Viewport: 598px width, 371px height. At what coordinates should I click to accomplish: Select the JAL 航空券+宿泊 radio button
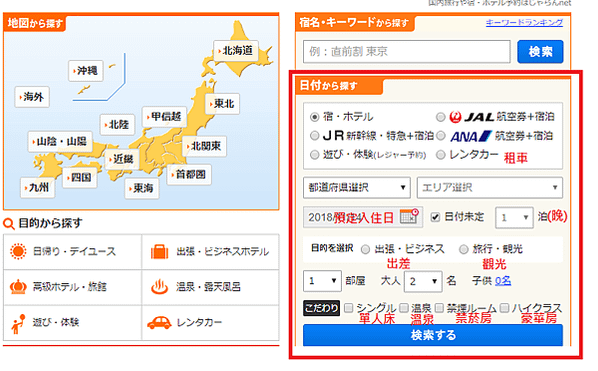pyautogui.click(x=440, y=117)
